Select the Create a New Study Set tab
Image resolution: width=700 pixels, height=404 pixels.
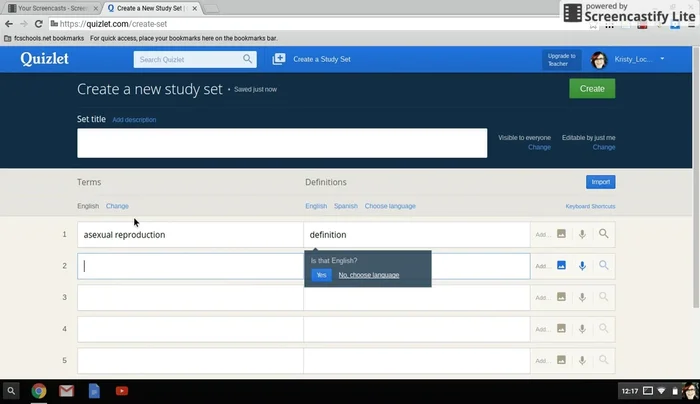pos(150,8)
